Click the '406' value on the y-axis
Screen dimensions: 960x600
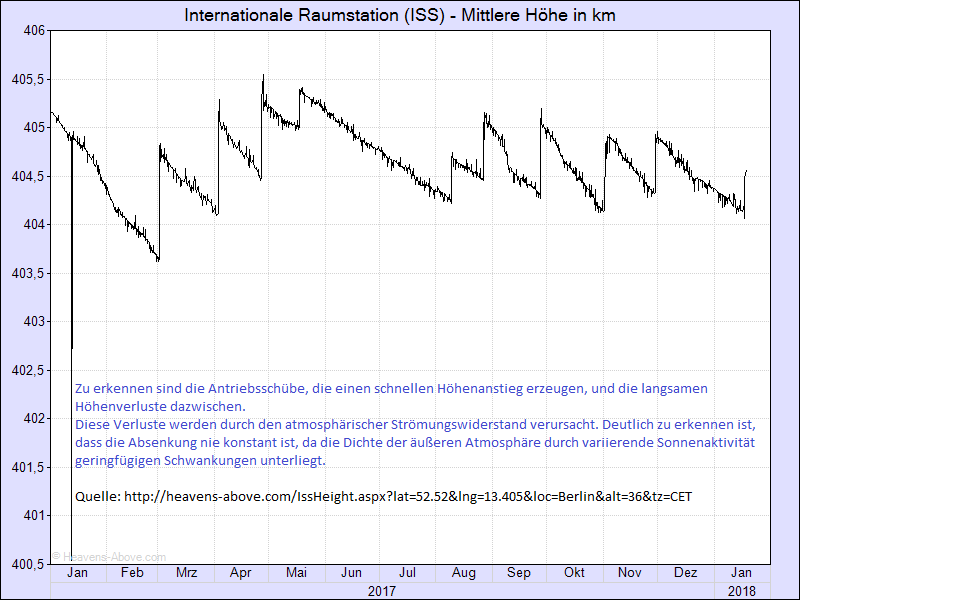(x=34, y=31)
